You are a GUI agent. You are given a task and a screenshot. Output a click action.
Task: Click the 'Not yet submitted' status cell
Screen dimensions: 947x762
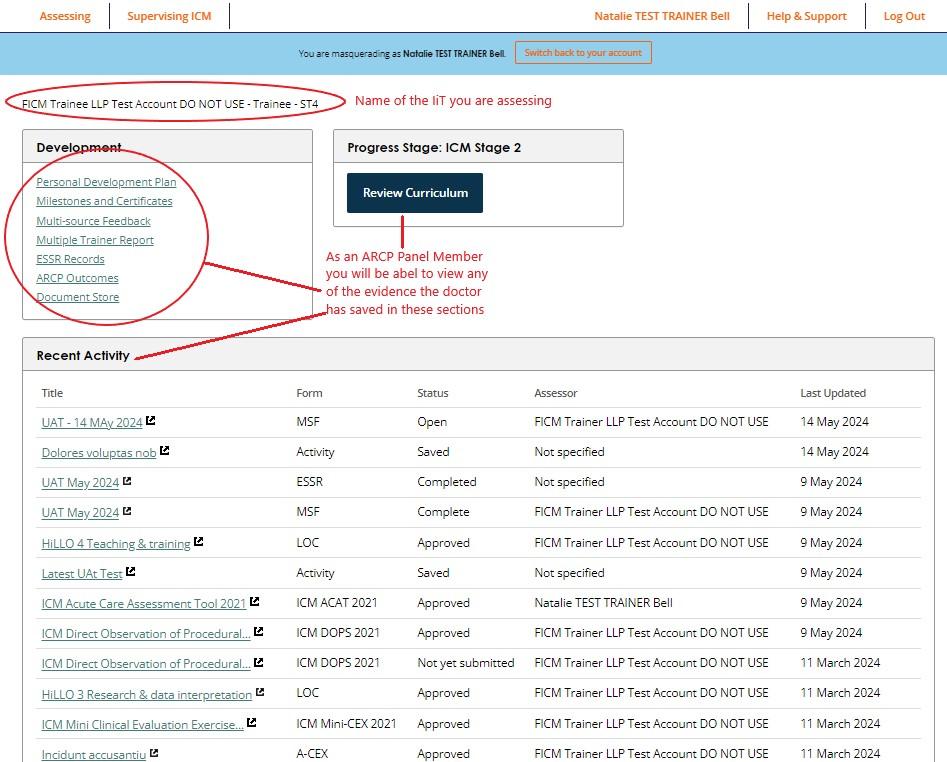tap(466, 663)
